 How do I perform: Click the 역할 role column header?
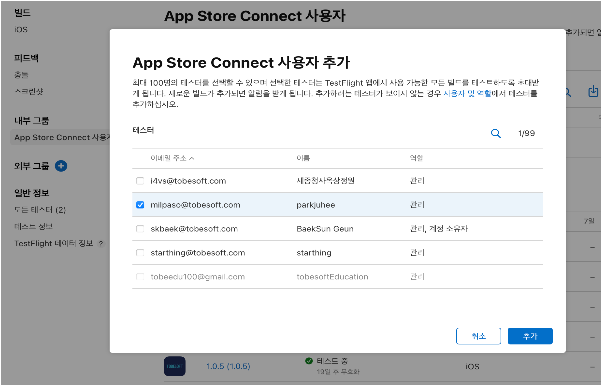[417, 158]
